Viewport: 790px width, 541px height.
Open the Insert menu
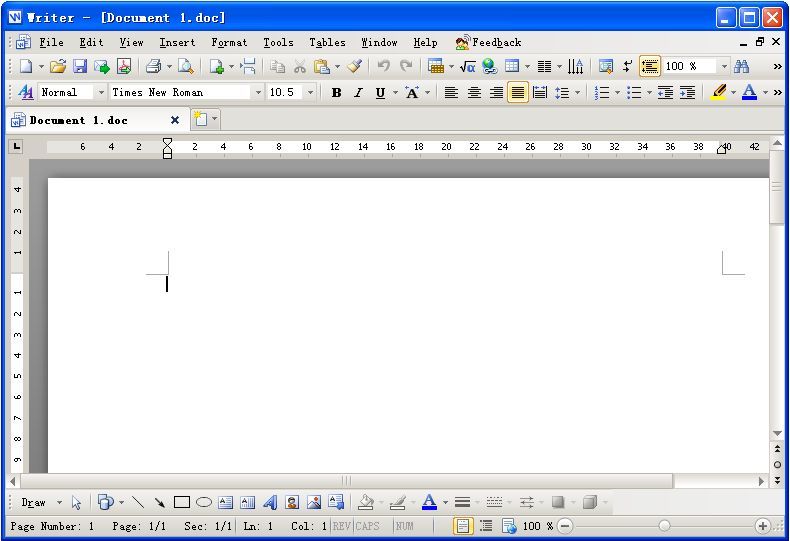(177, 42)
